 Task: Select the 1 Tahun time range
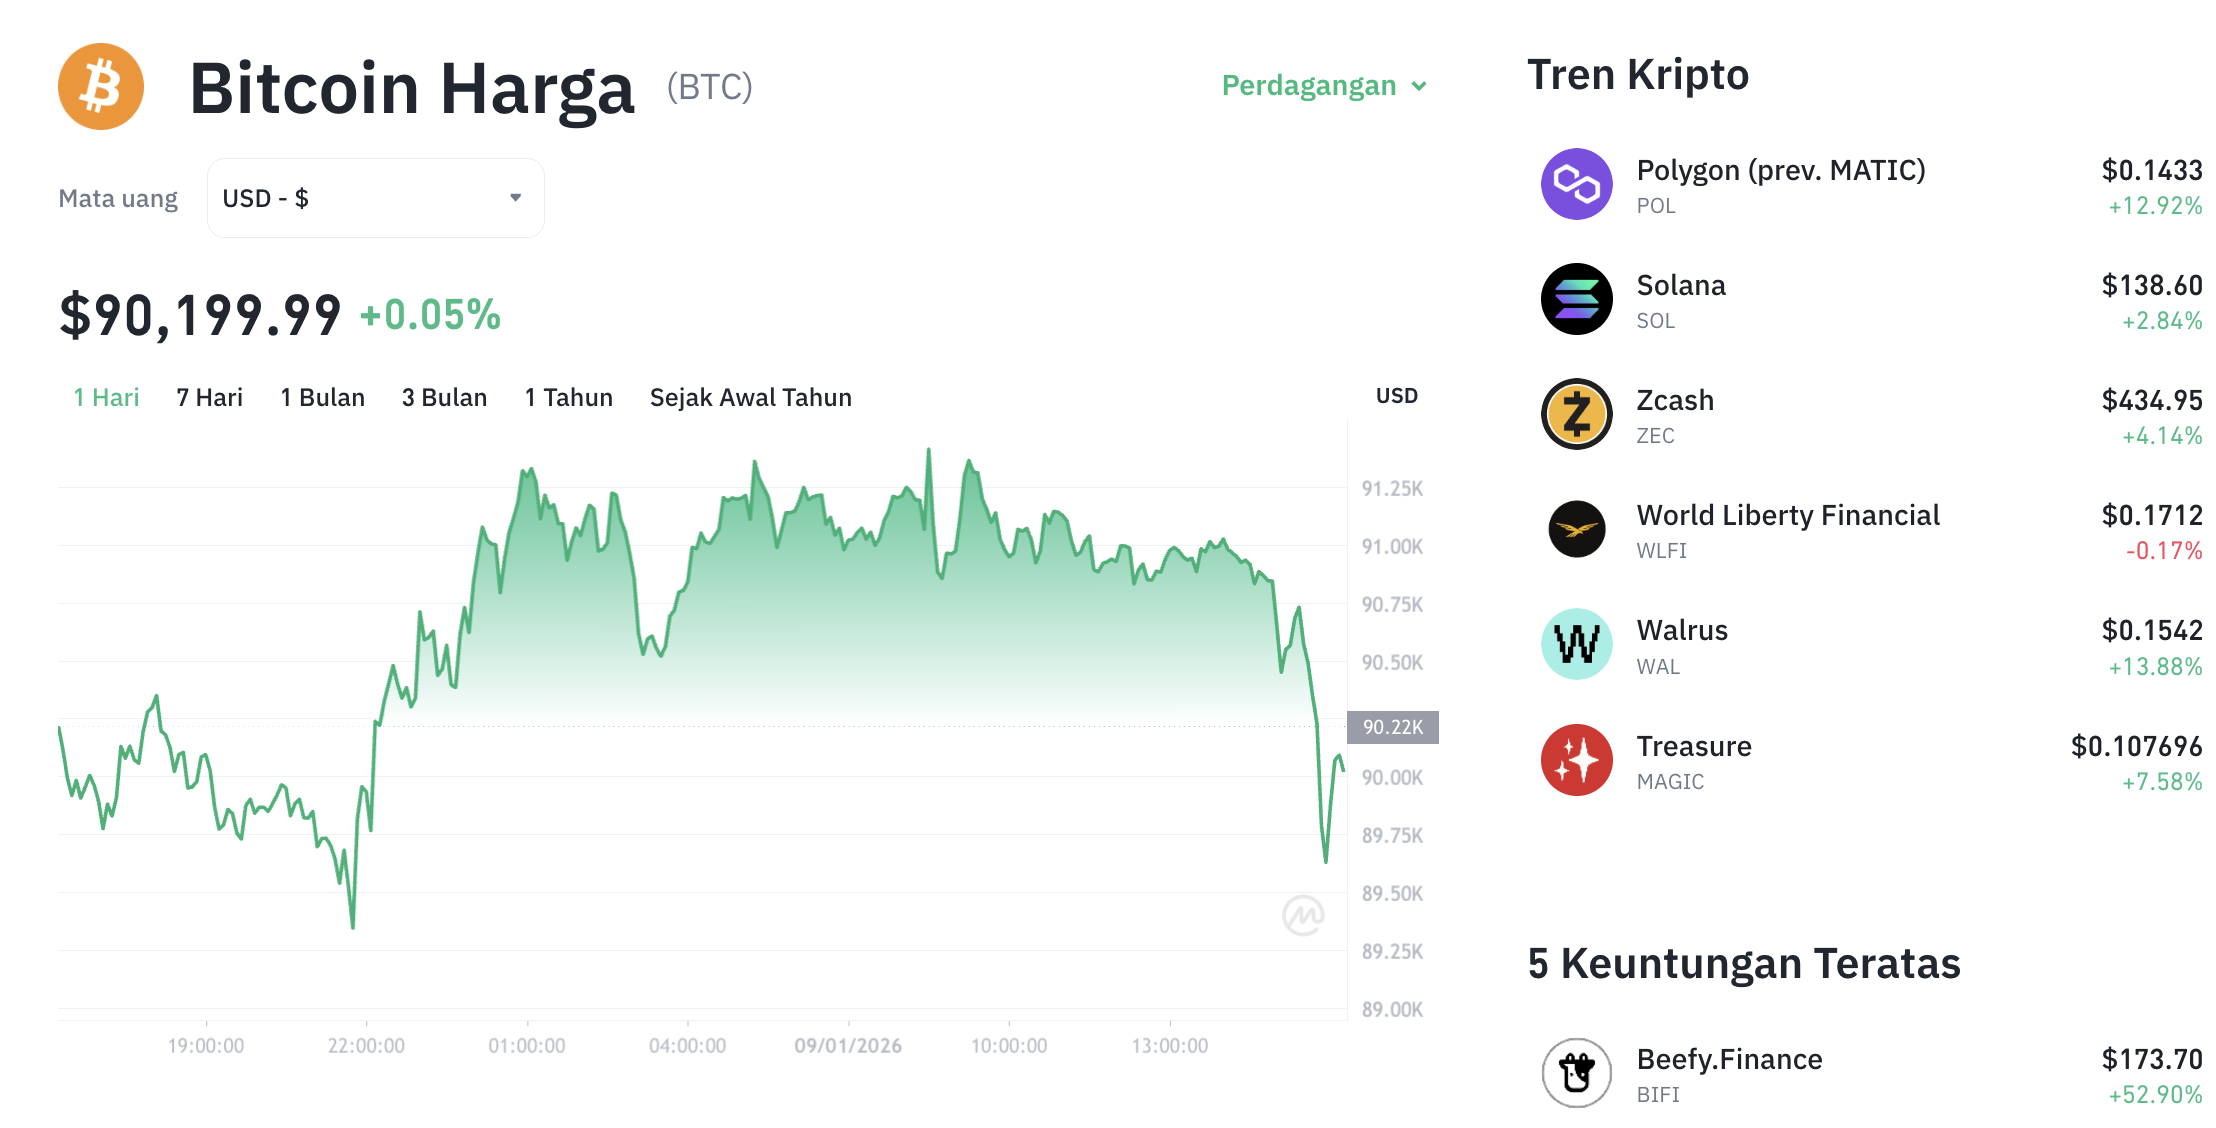(568, 397)
